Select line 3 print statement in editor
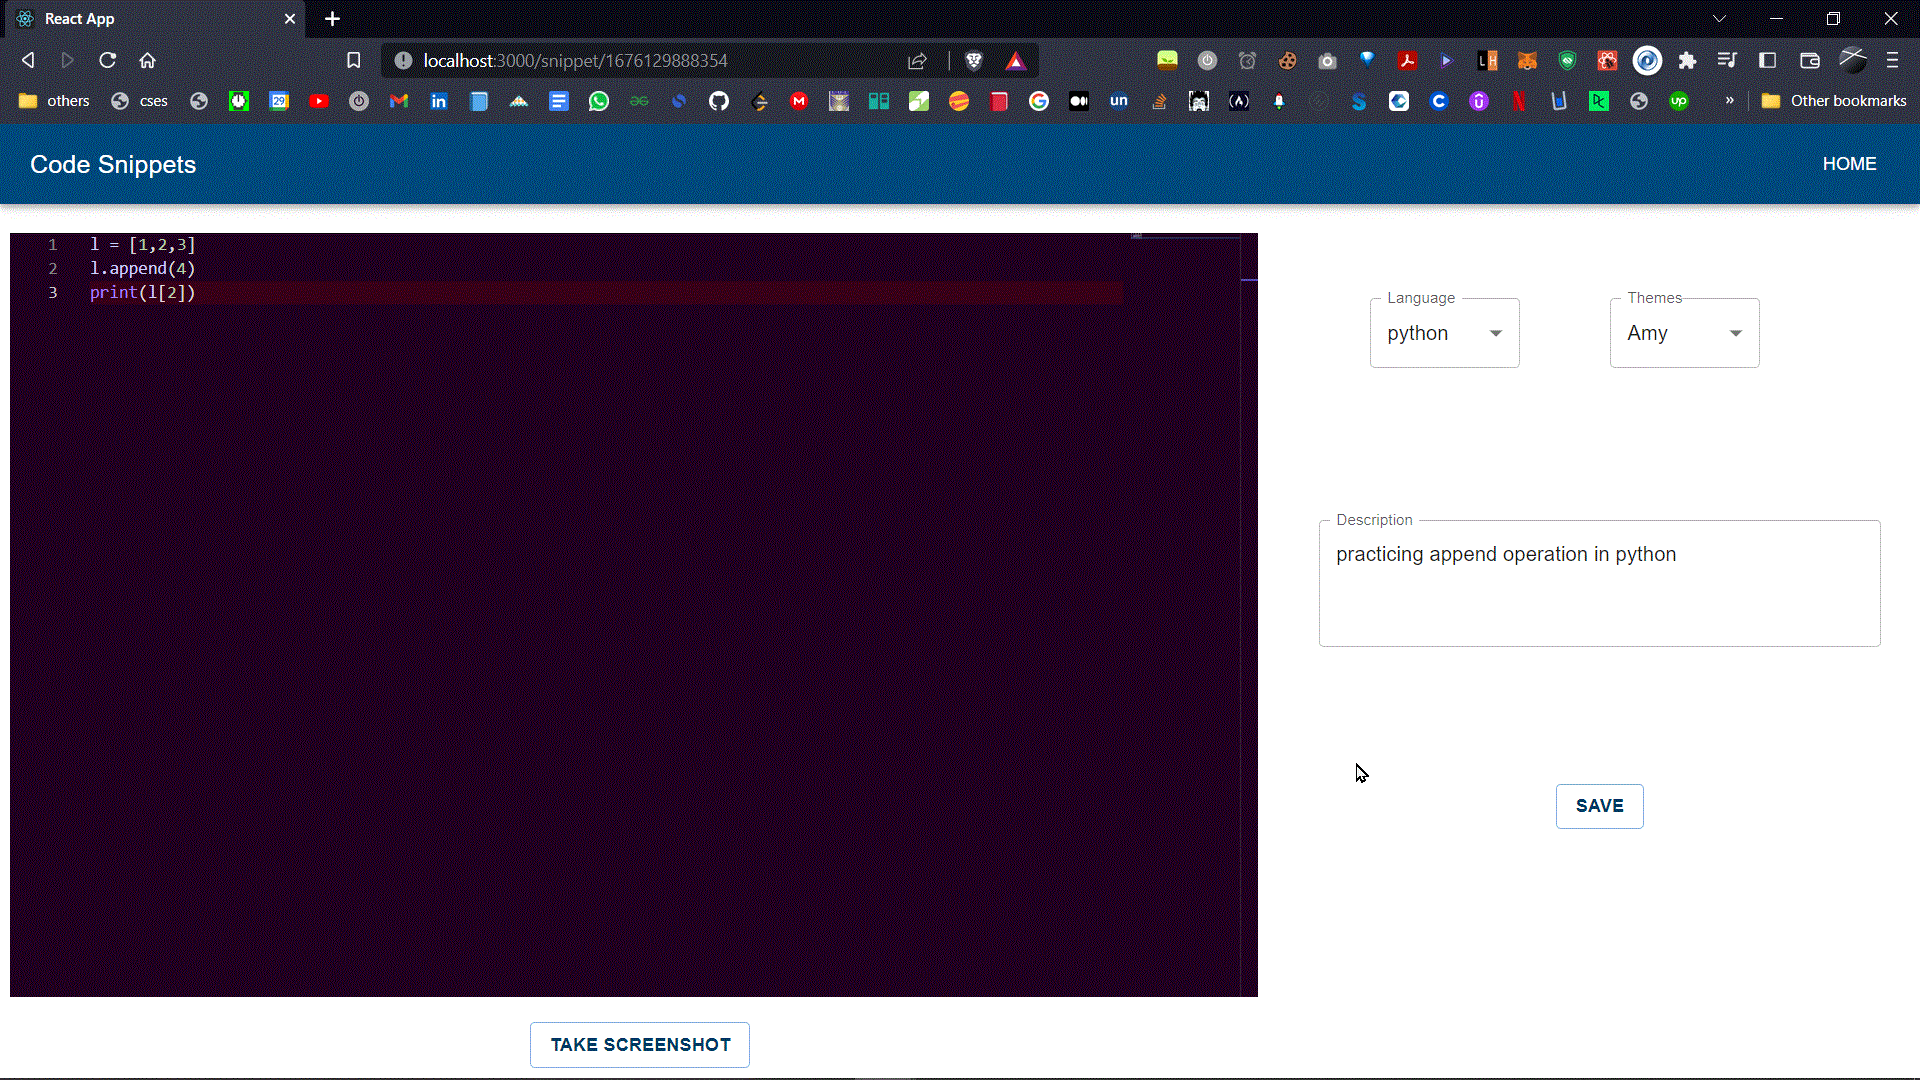 pyautogui.click(x=142, y=293)
